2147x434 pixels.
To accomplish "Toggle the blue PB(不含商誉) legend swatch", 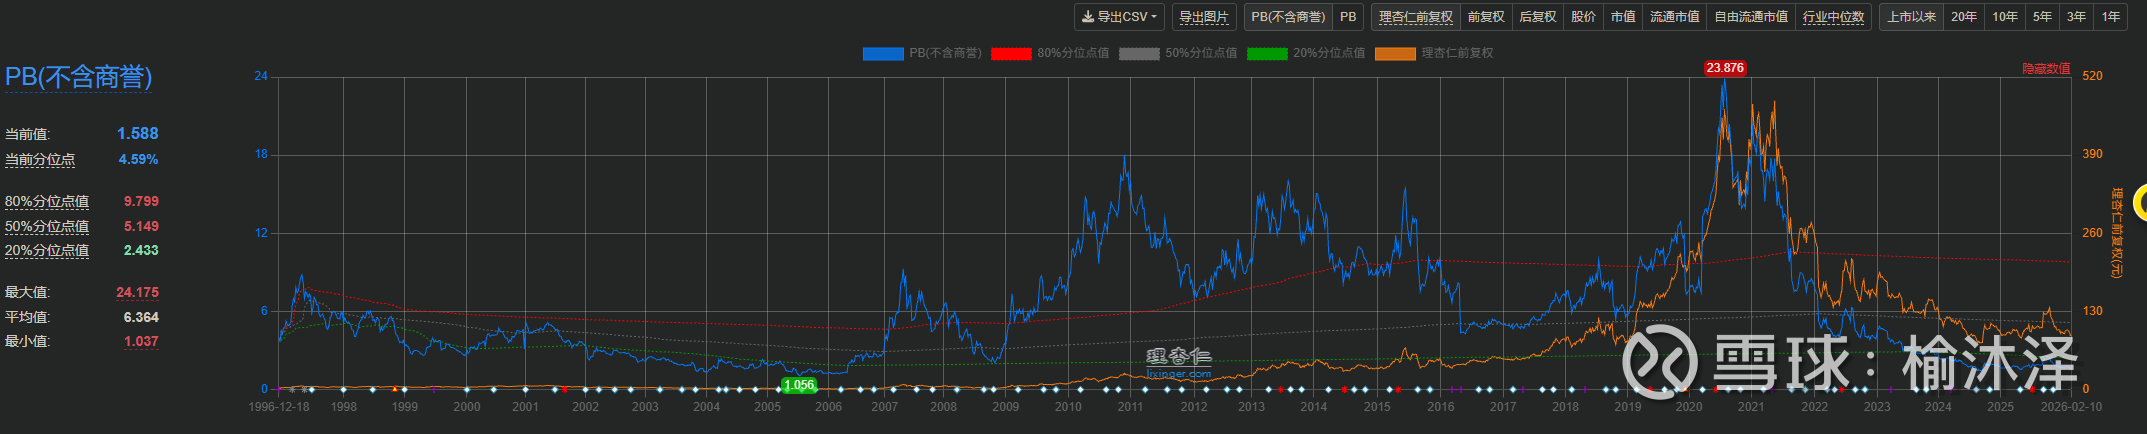I will 883,53.
